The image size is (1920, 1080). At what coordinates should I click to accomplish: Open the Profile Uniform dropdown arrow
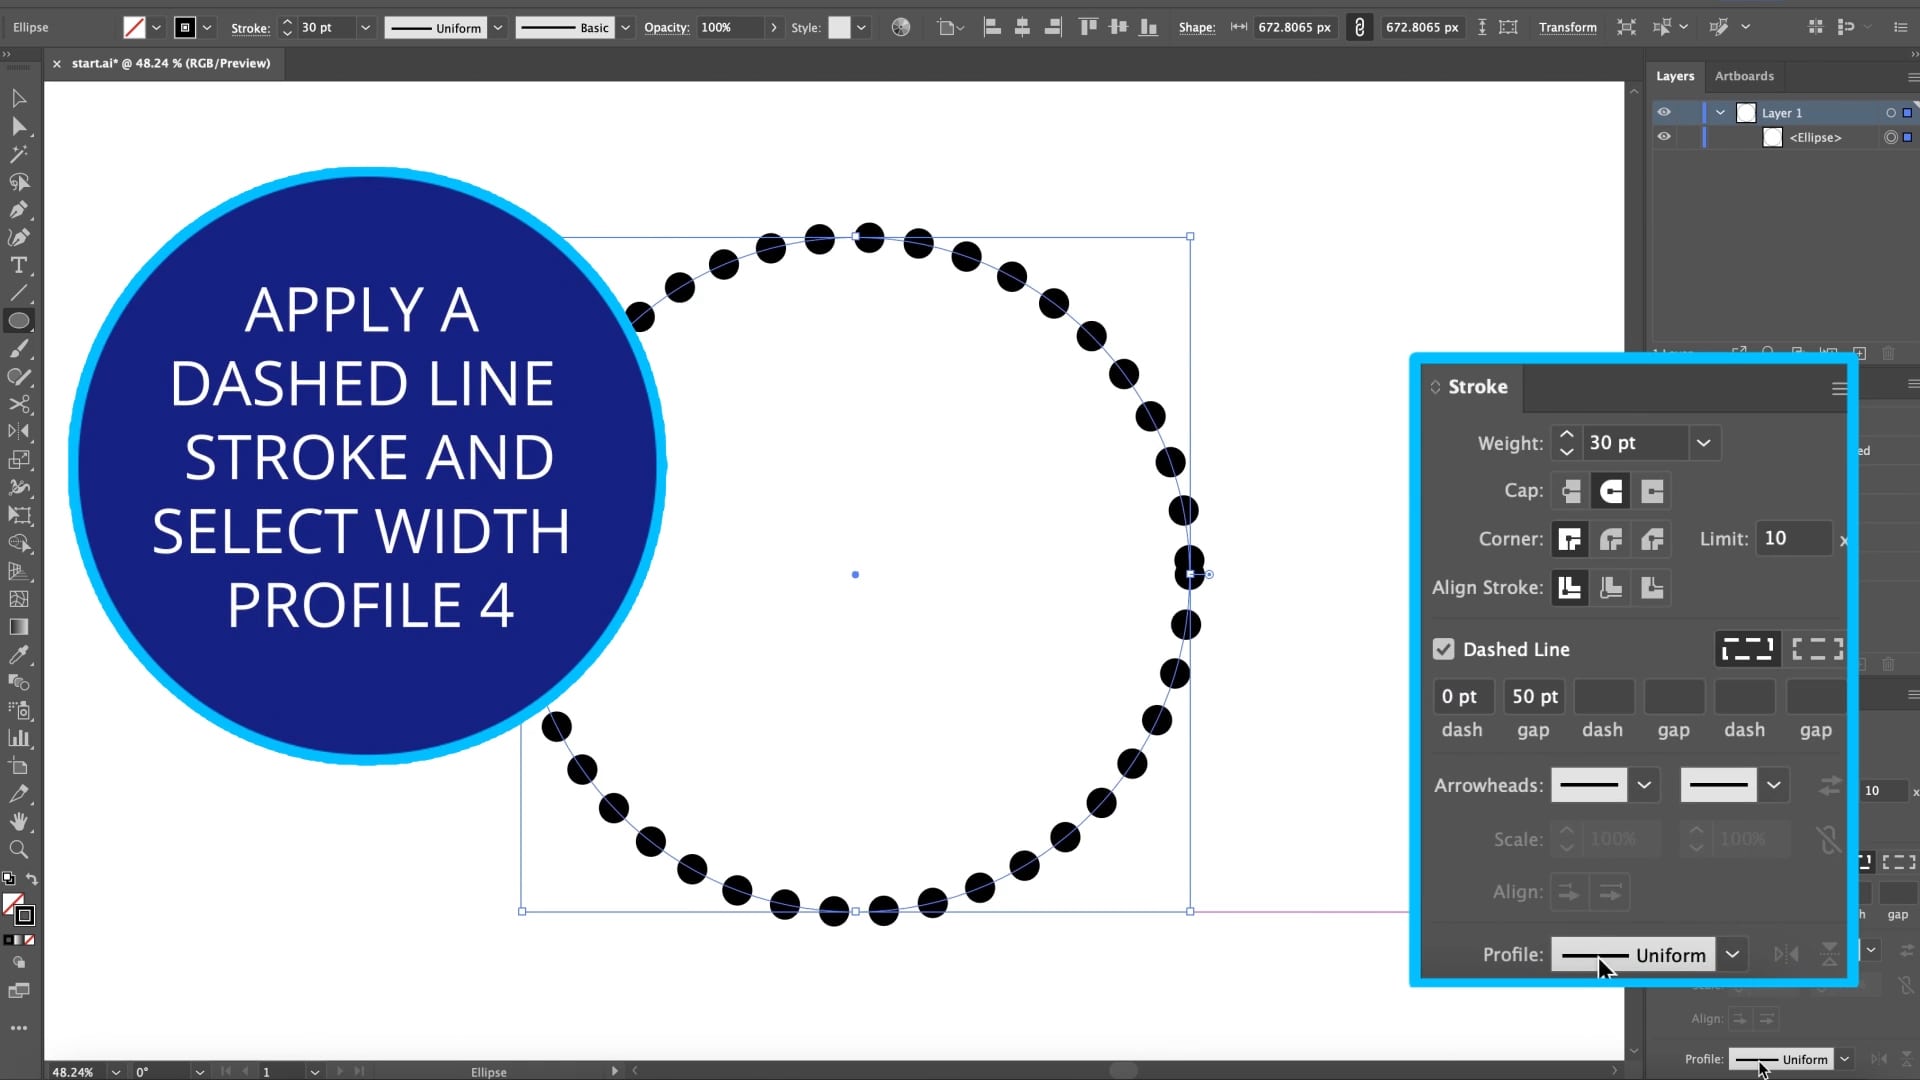coord(1732,954)
